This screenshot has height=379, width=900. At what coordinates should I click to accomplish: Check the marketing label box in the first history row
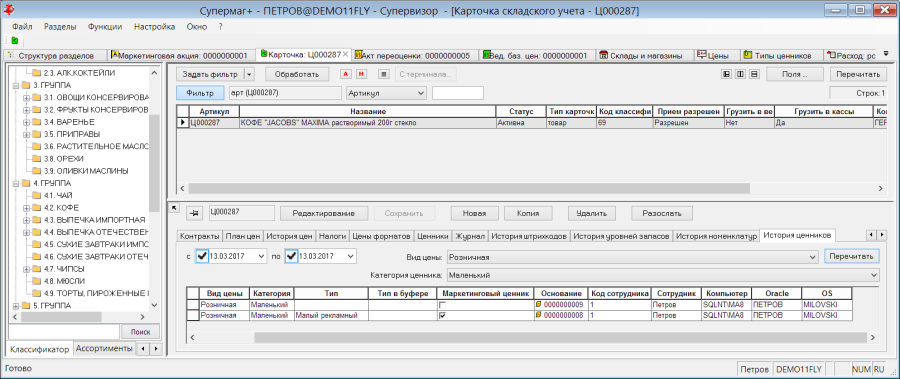[441, 304]
